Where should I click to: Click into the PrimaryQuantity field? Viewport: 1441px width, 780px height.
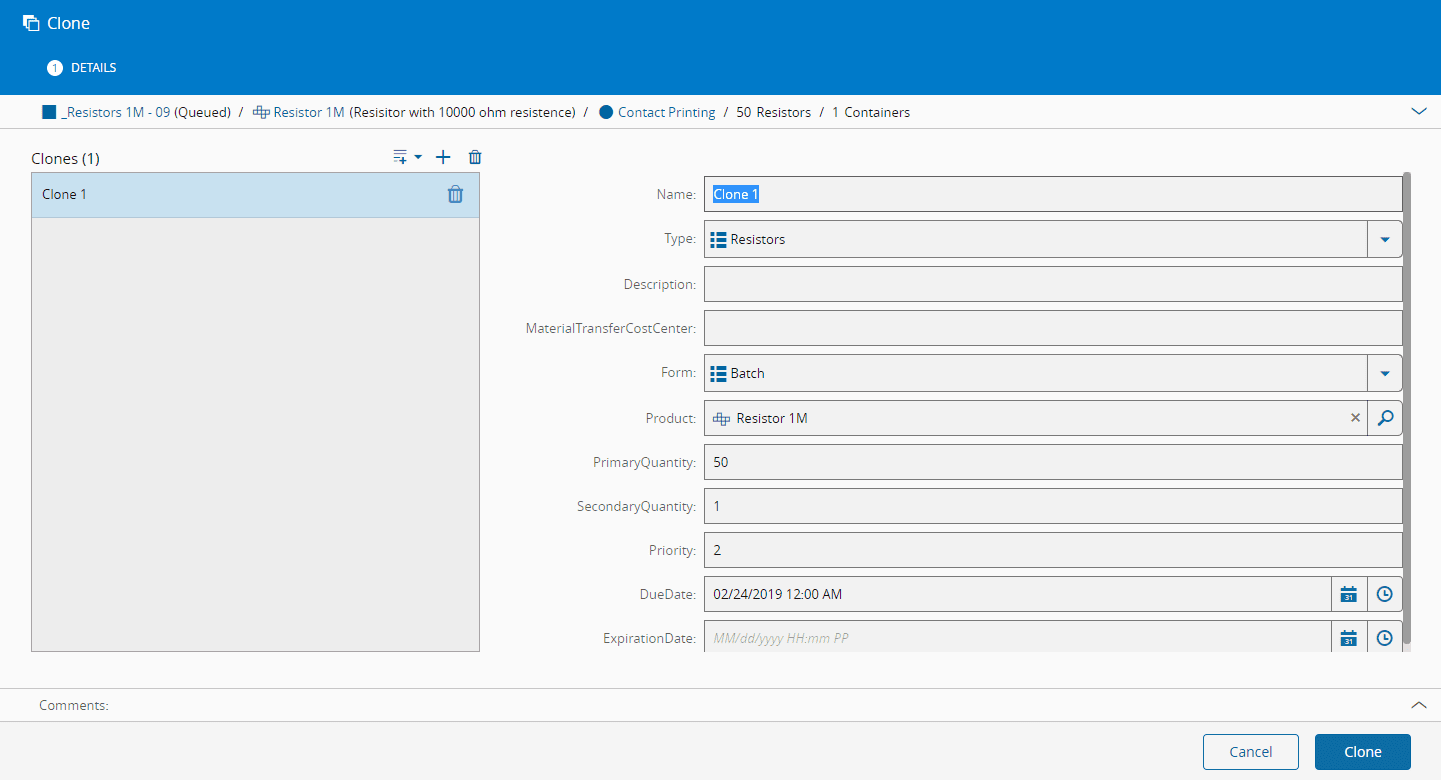click(x=1050, y=462)
